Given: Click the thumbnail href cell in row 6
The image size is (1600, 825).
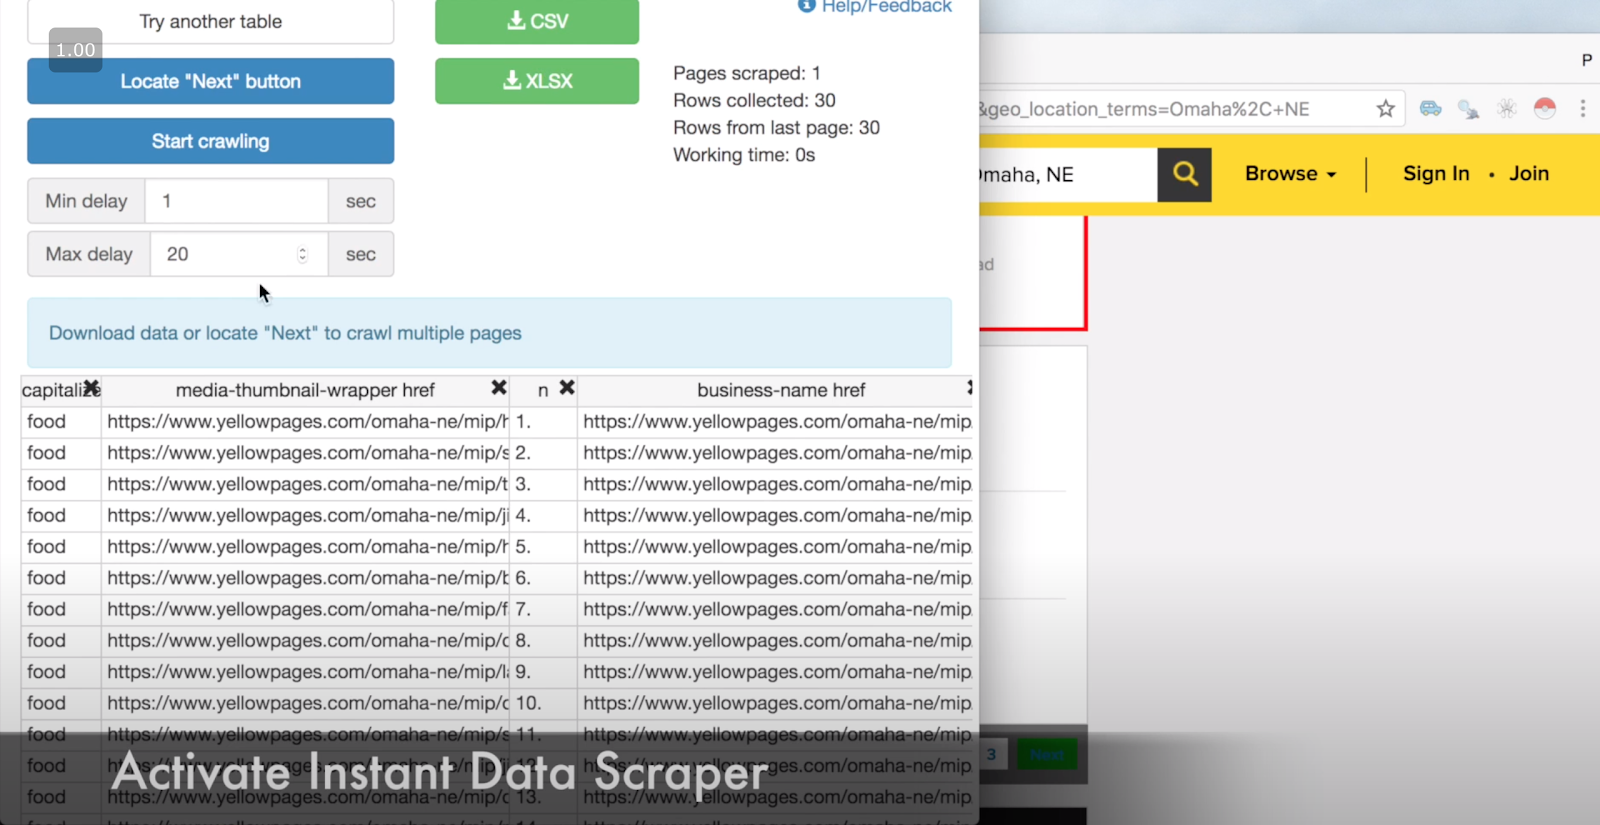Looking at the screenshot, I should point(305,578).
